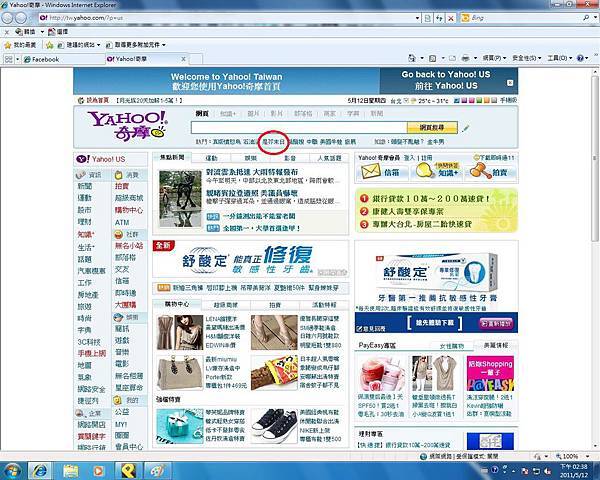Close the Yahoo!奇摩 browser tab
This screenshot has height=480, width=600.
pyautogui.click(x=183, y=59)
